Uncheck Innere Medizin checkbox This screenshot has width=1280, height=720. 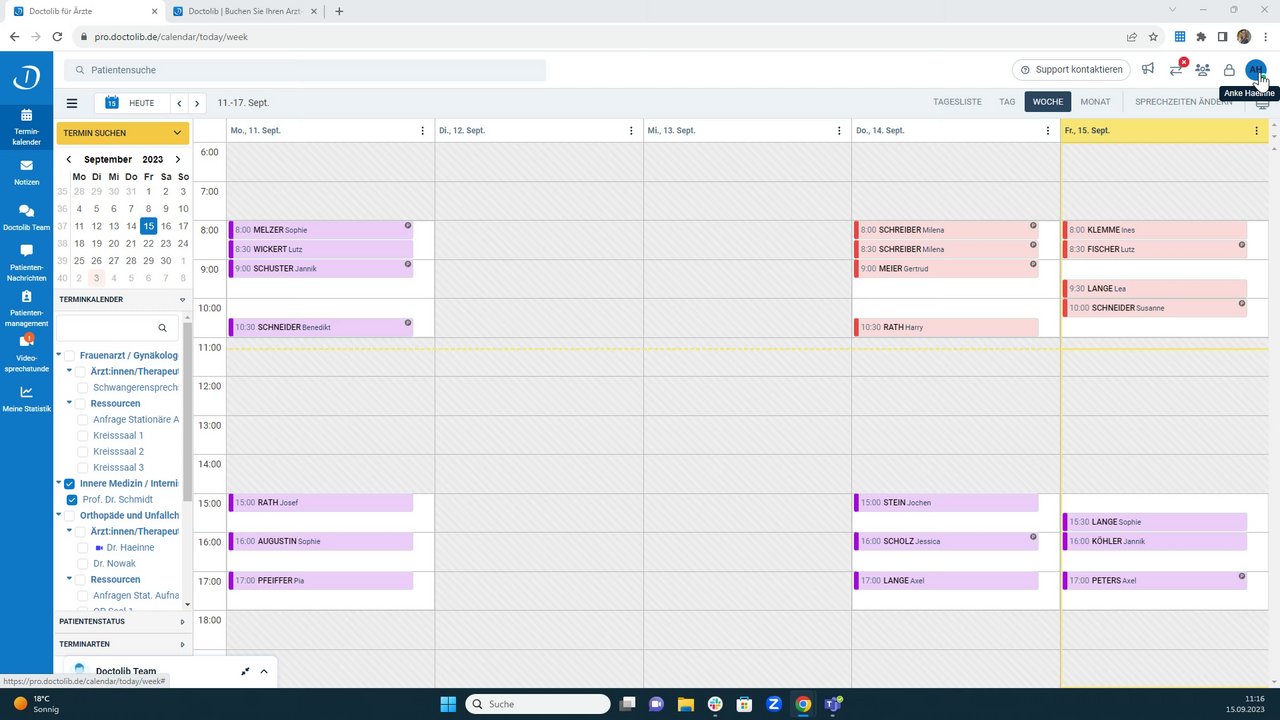pos(70,483)
